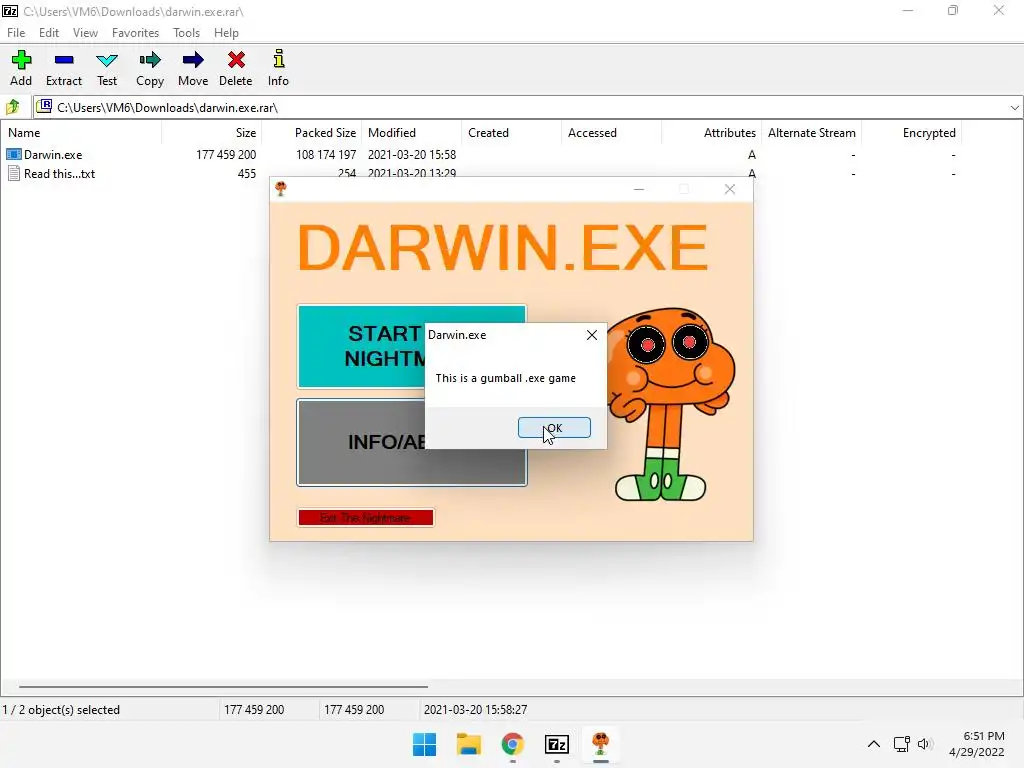Image resolution: width=1024 pixels, height=768 pixels.
Task: Open volume speaker tray icon
Action: point(925,744)
